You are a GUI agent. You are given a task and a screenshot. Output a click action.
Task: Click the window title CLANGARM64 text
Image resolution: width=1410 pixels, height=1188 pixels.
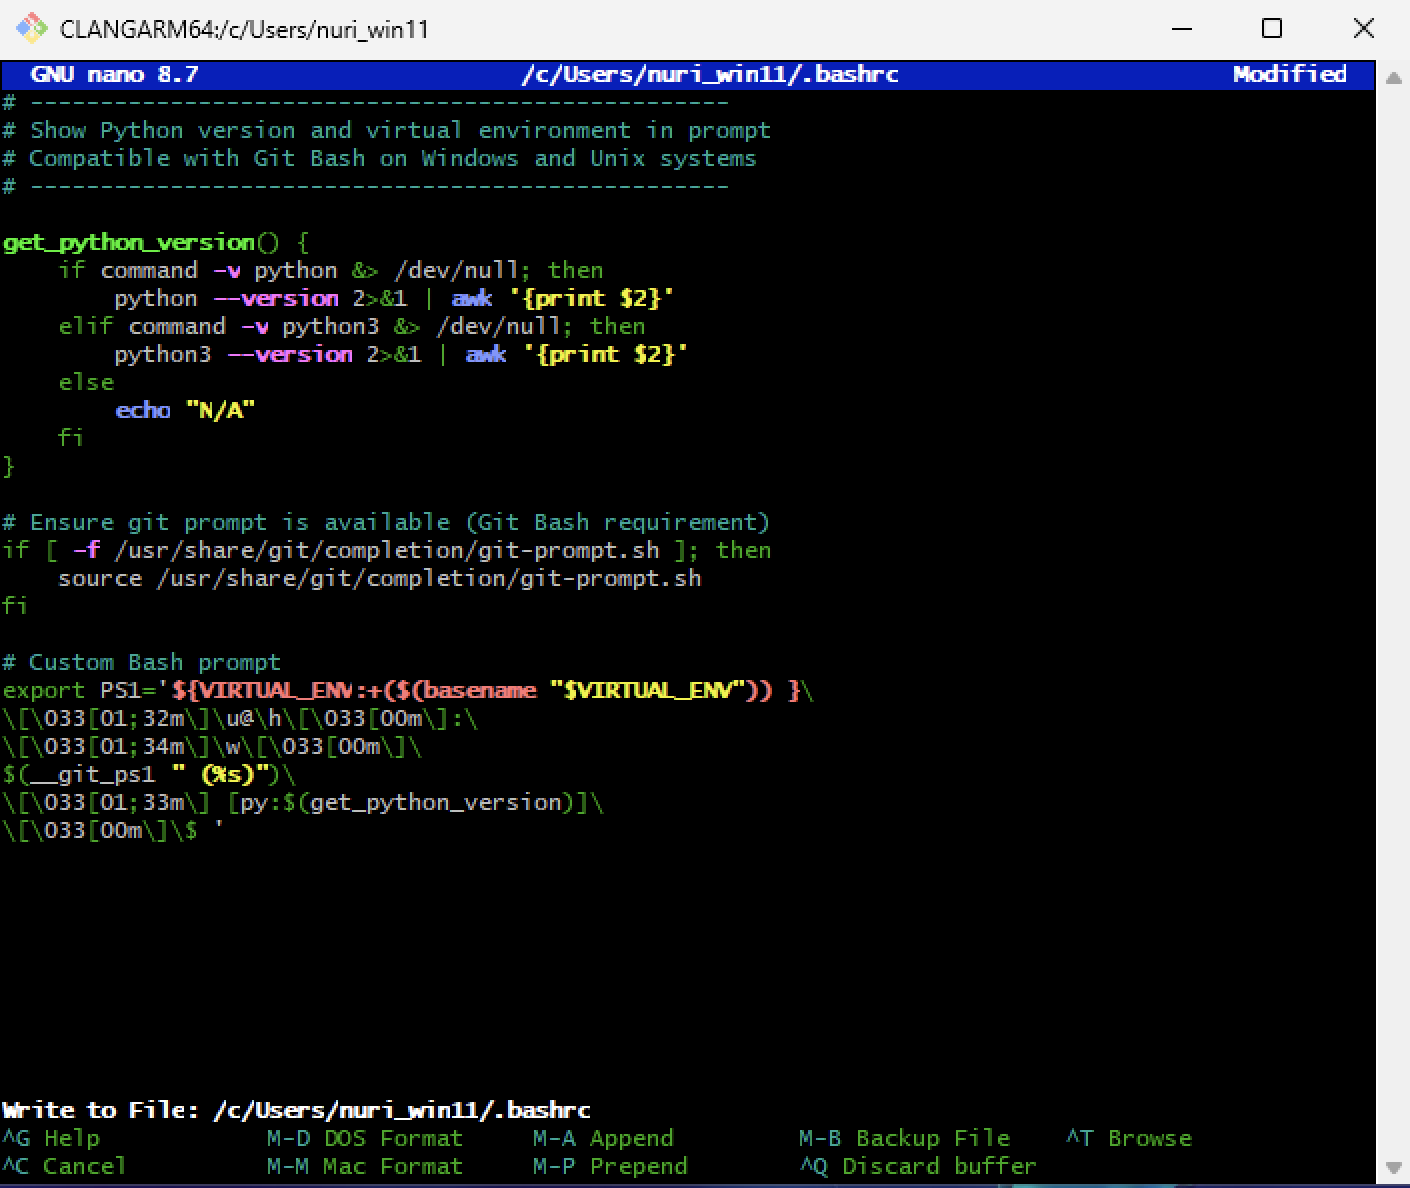tap(244, 29)
